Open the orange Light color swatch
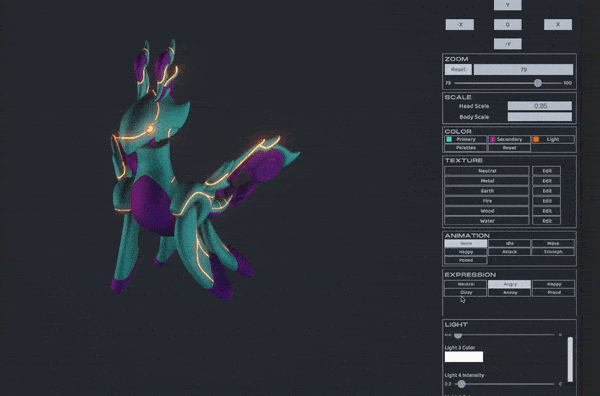Screen dimensions: 600x396 click(536, 139)
